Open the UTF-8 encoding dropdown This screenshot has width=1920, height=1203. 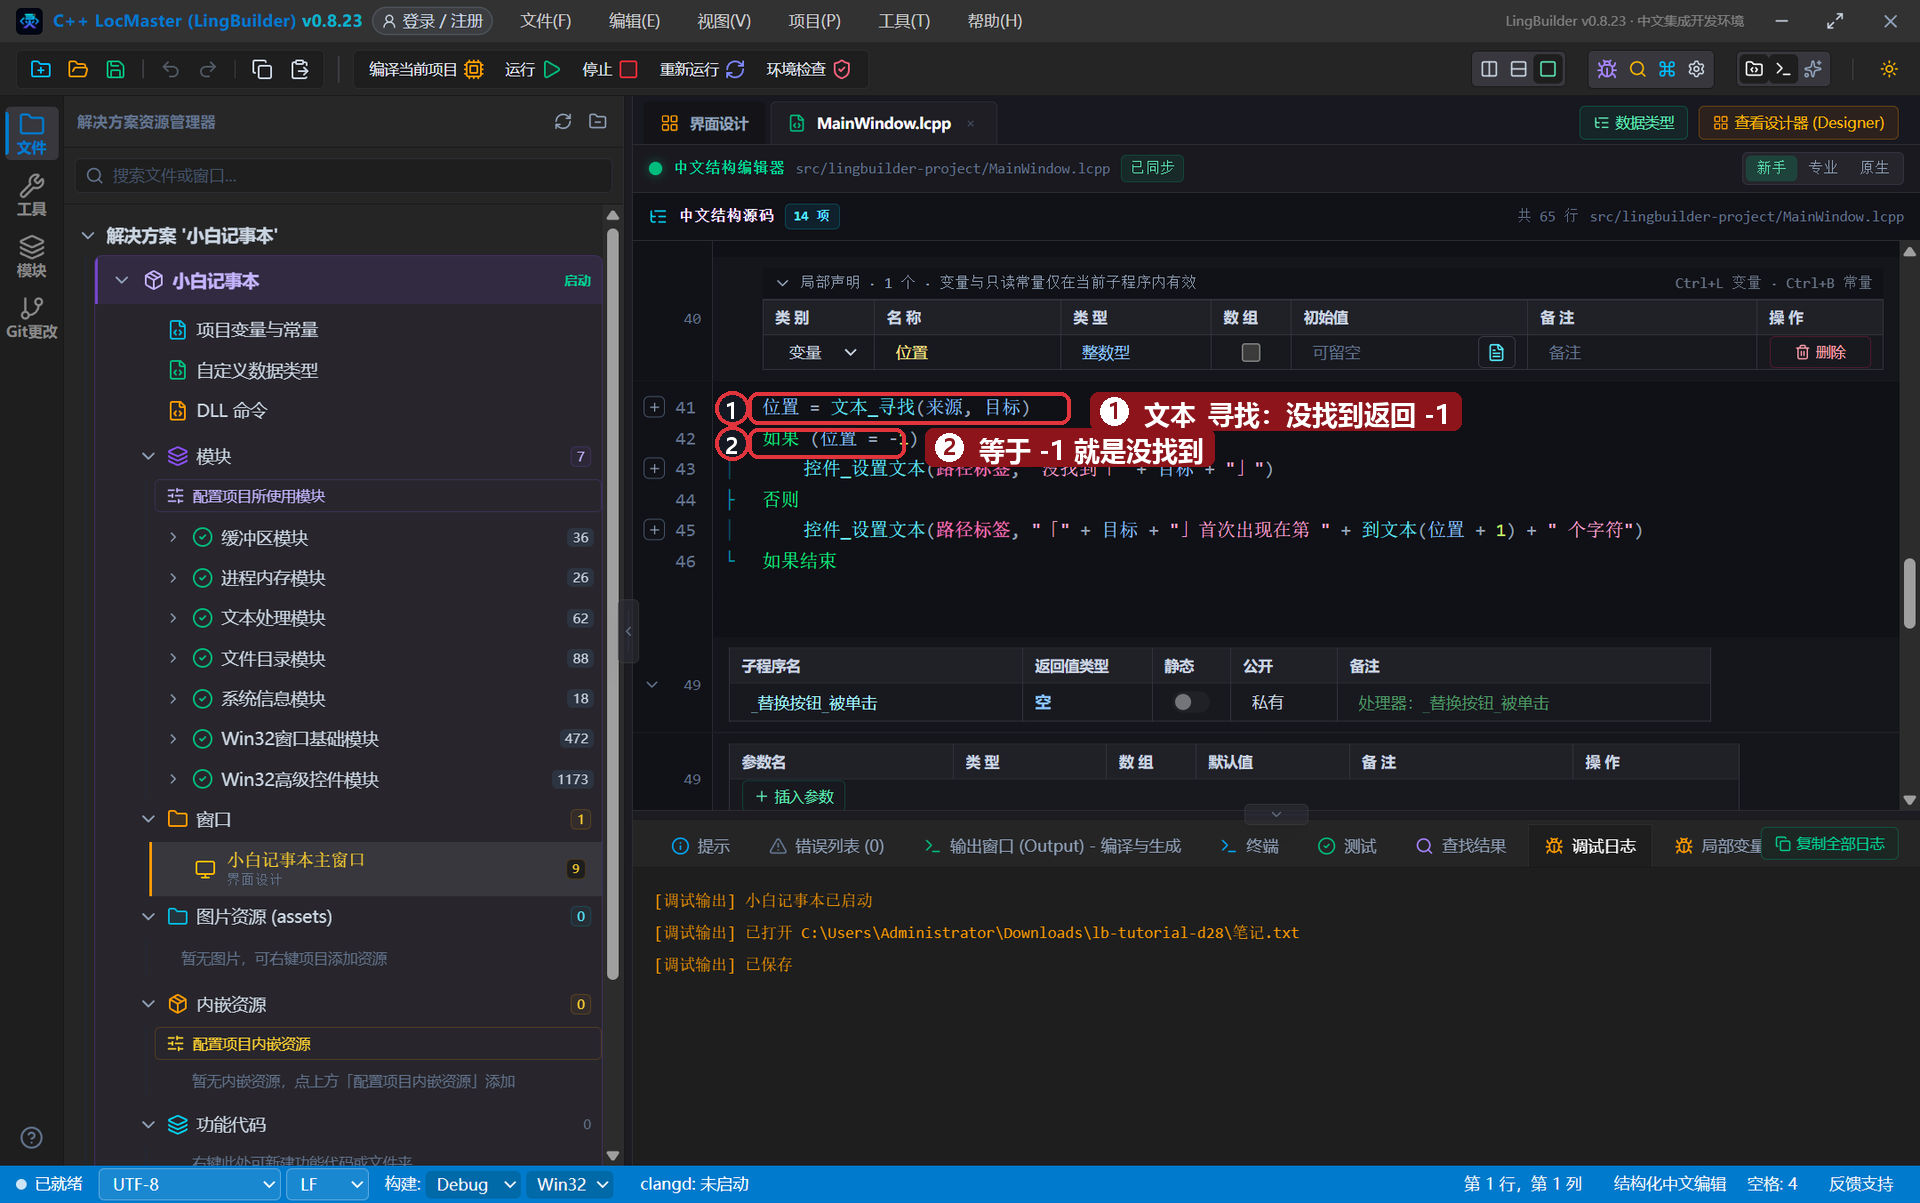point(190,1184)
